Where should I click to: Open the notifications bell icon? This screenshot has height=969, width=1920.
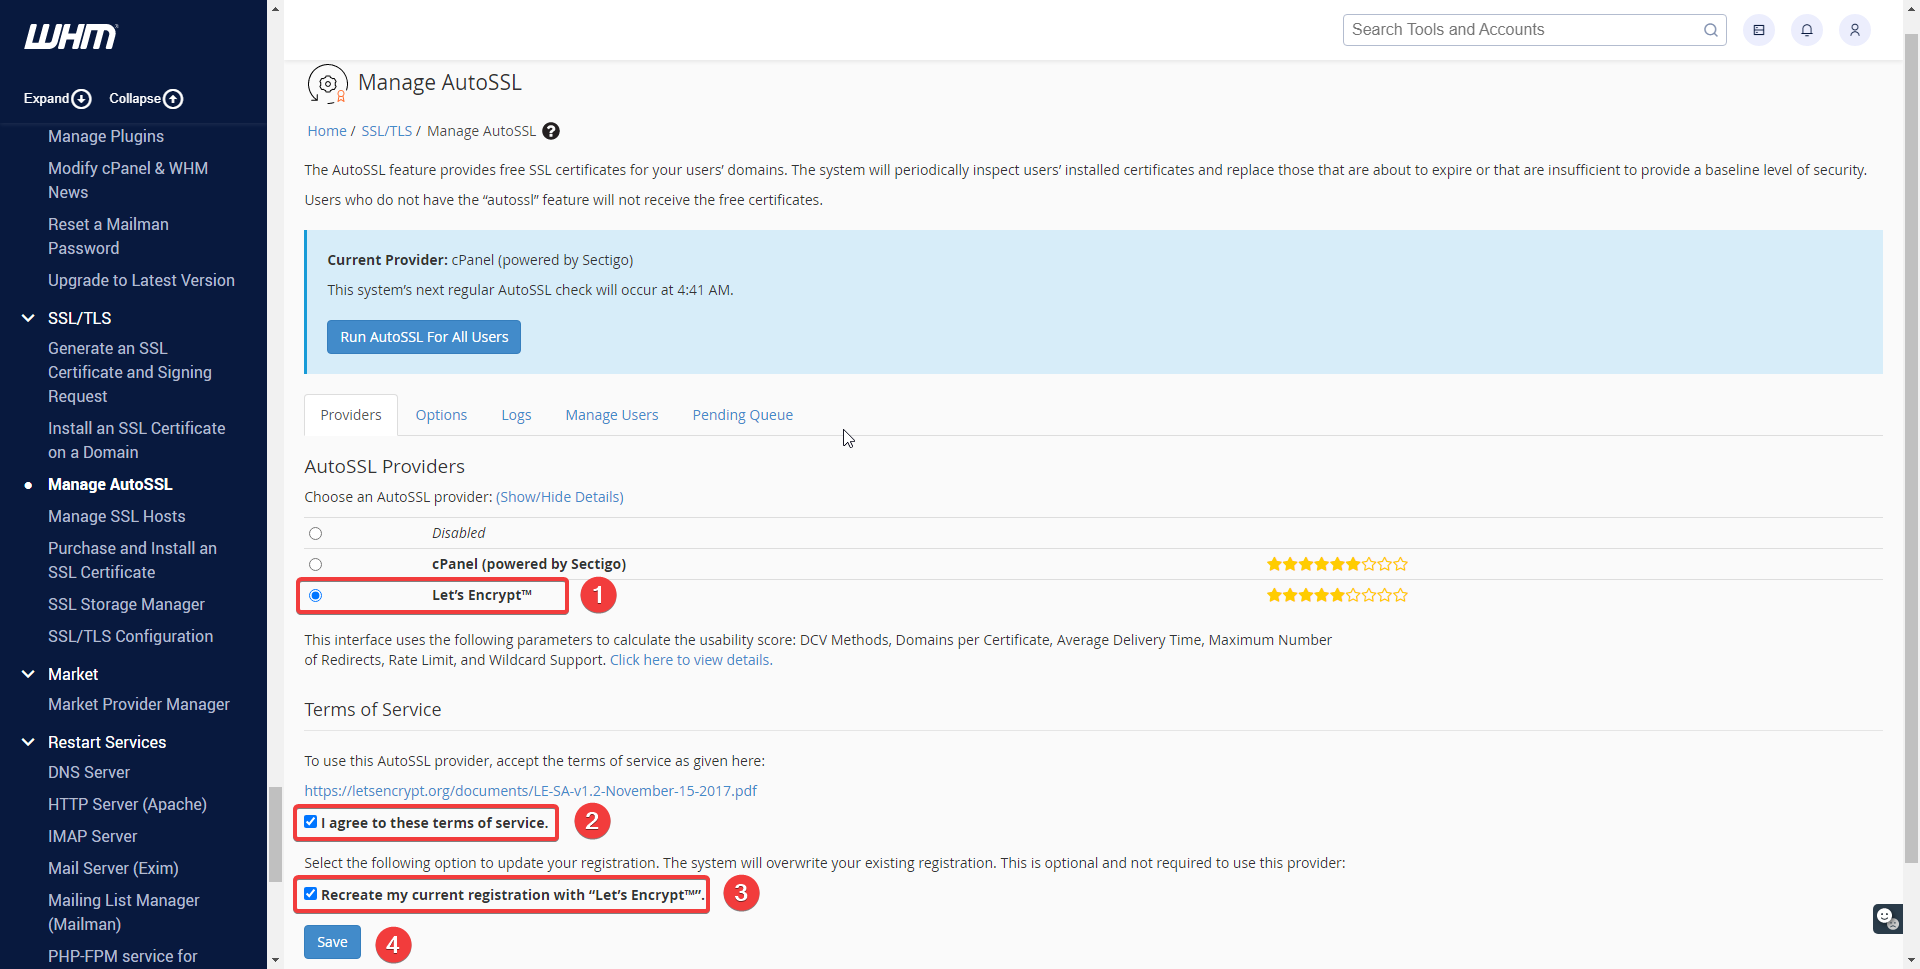1806,30
